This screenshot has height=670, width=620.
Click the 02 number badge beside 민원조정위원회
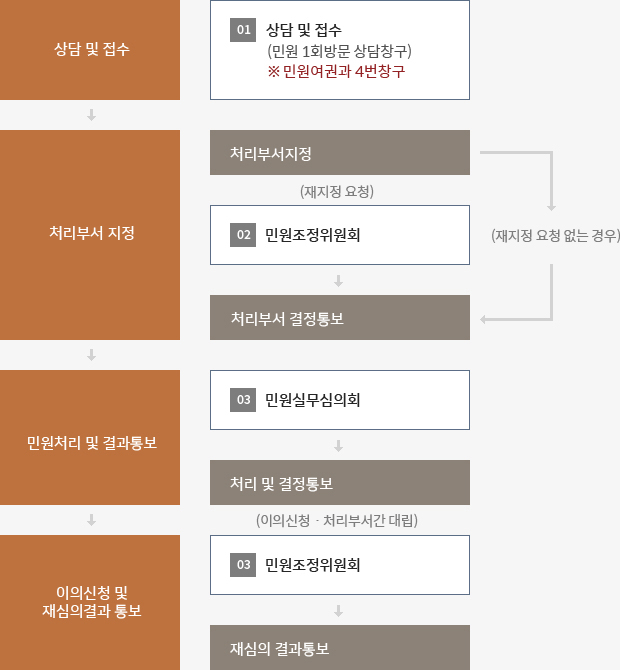243,235
